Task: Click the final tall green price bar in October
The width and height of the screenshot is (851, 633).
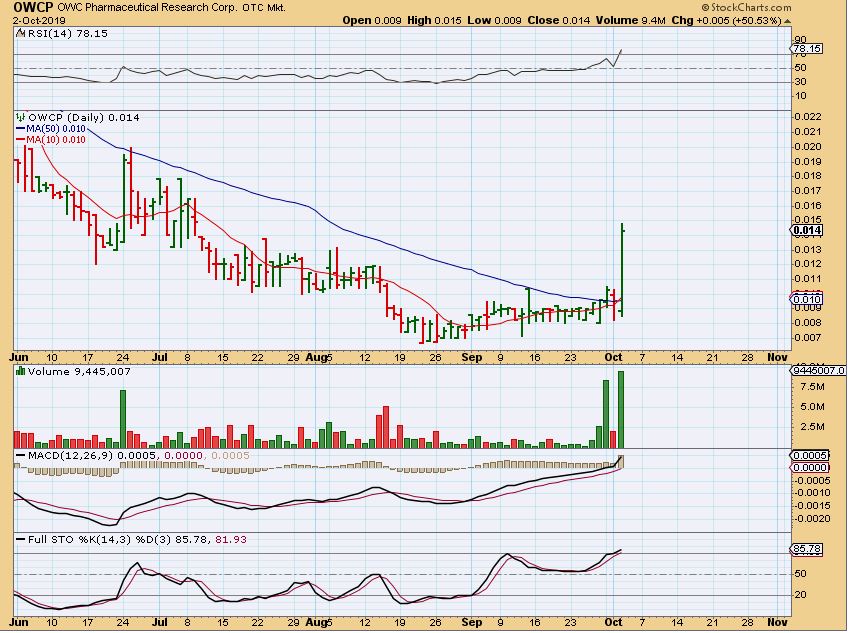Action: tap(622, 270)
